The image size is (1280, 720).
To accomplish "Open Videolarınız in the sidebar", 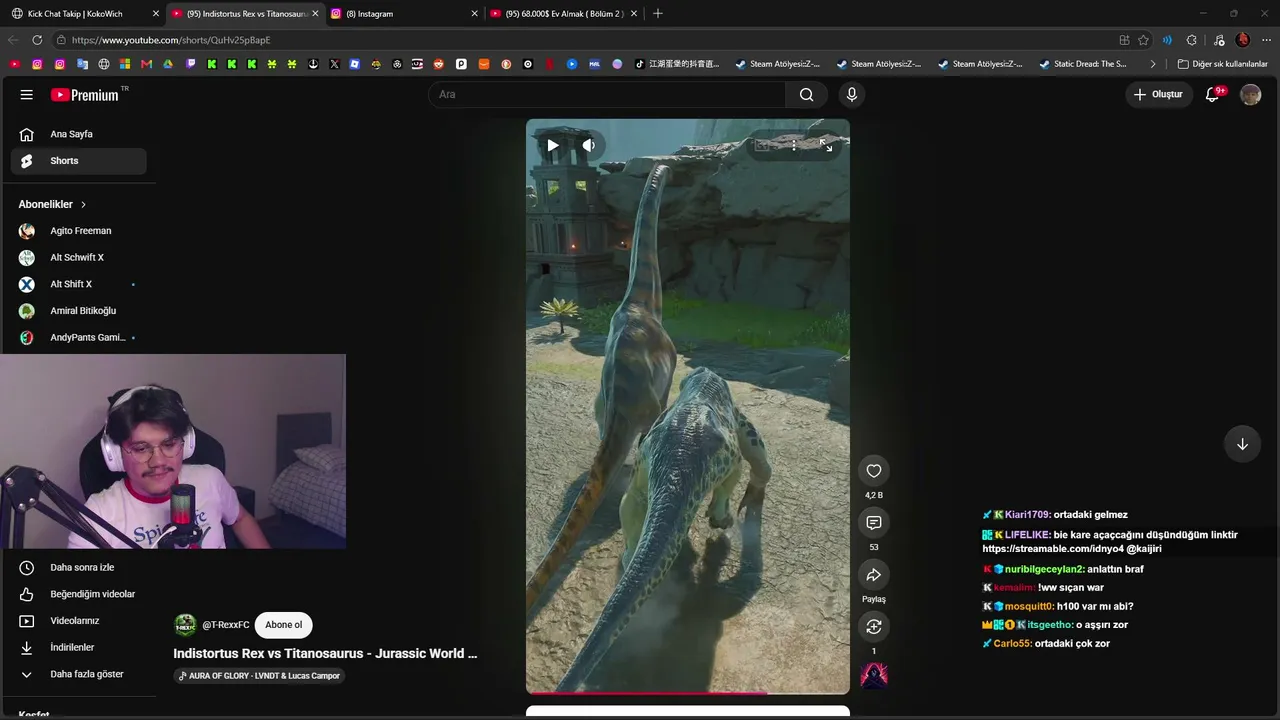I will (78, 621).
